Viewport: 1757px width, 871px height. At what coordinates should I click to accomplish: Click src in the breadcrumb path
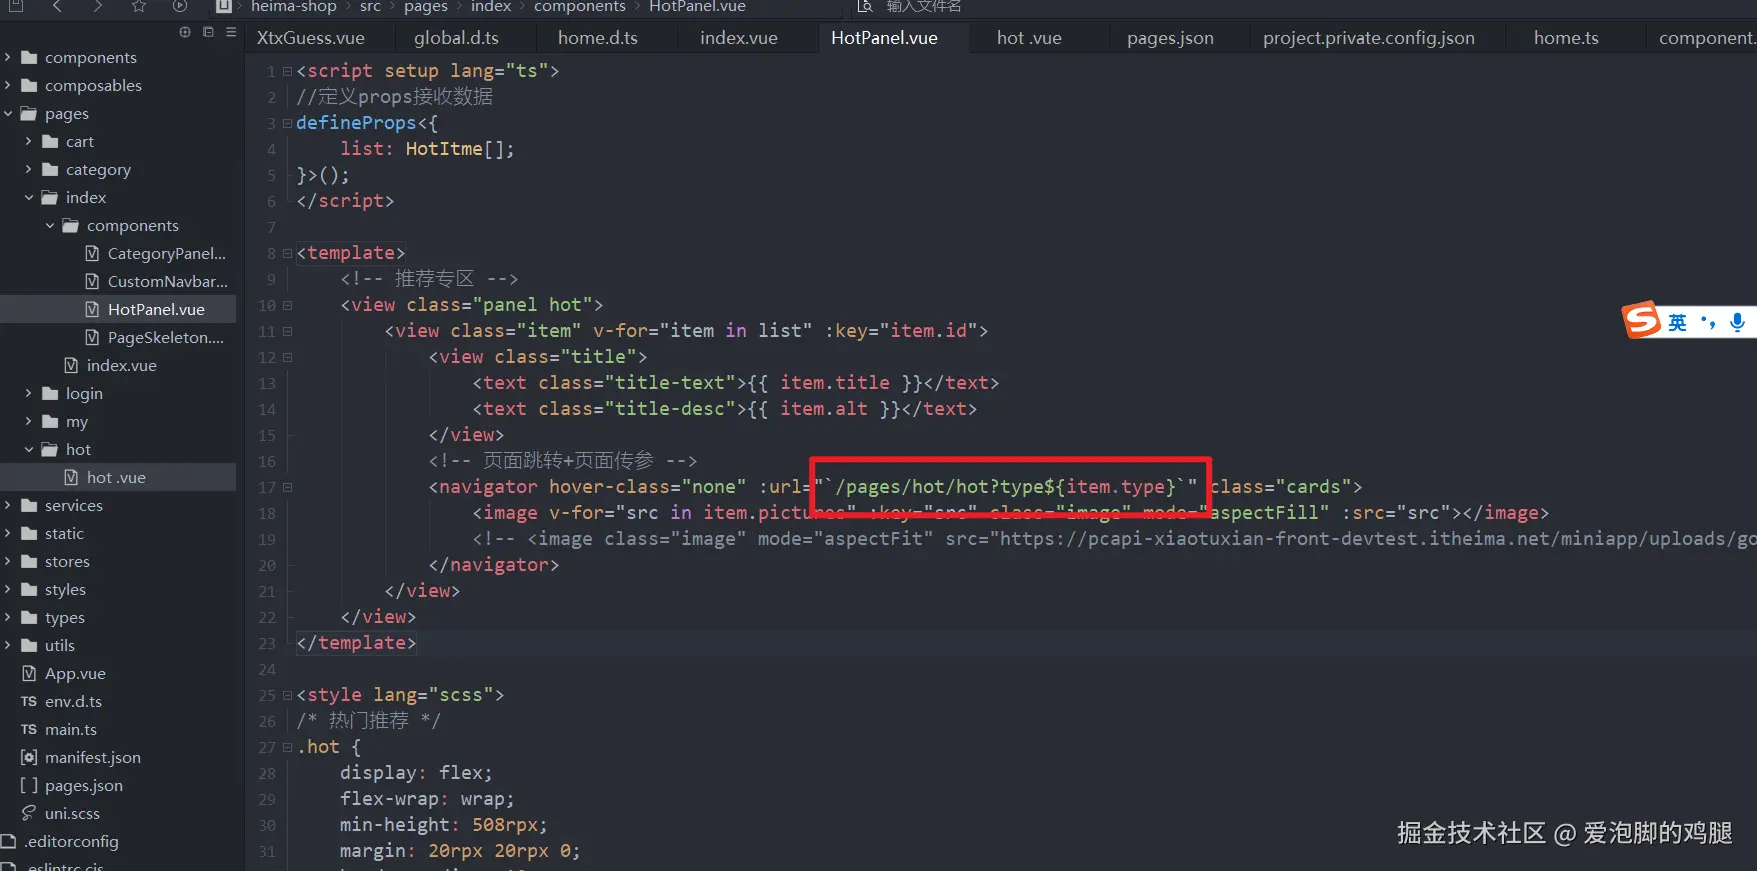pos(370,6)
